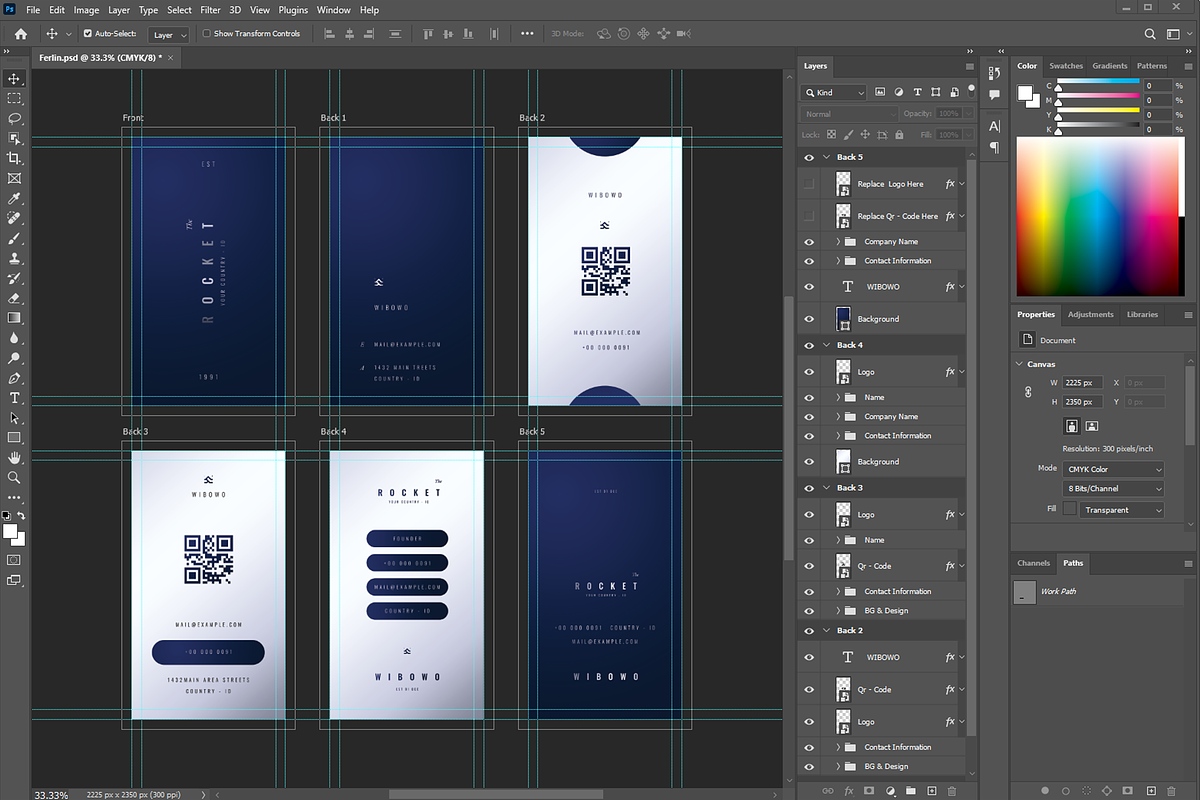This screenshot has width=1200, height=800.
Task: Open the CMYK Color mode dropdown
Action: tap(1113, 469)
